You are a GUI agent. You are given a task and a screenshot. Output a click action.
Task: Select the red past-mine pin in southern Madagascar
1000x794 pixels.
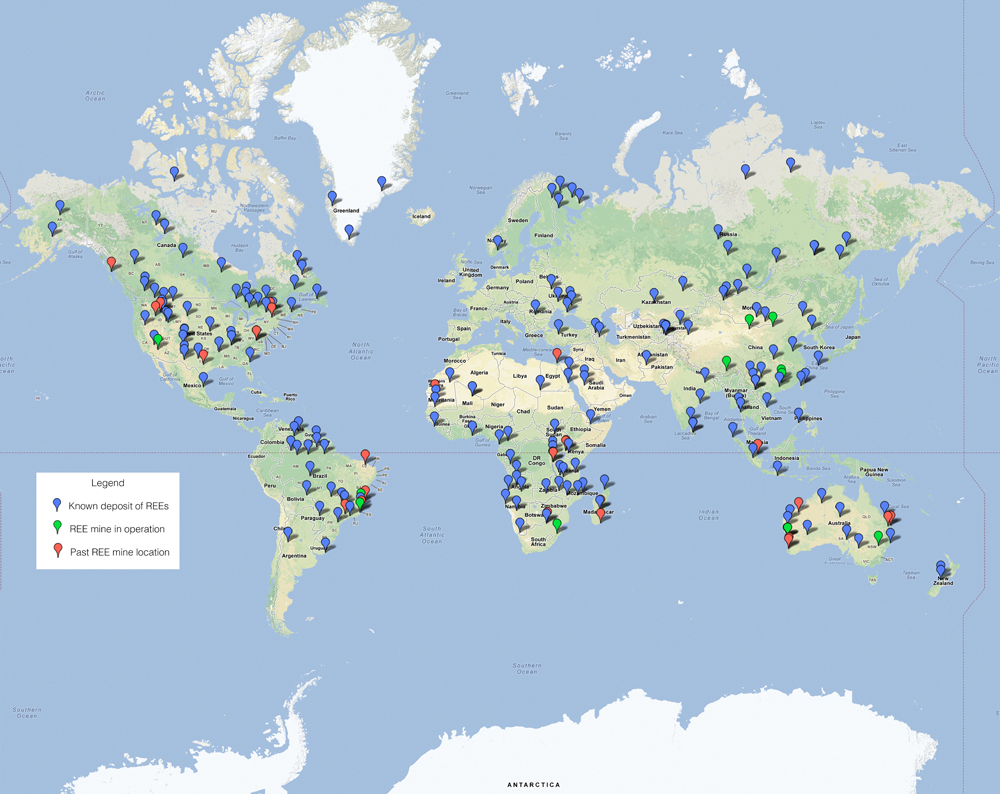(x=600, y=515)
